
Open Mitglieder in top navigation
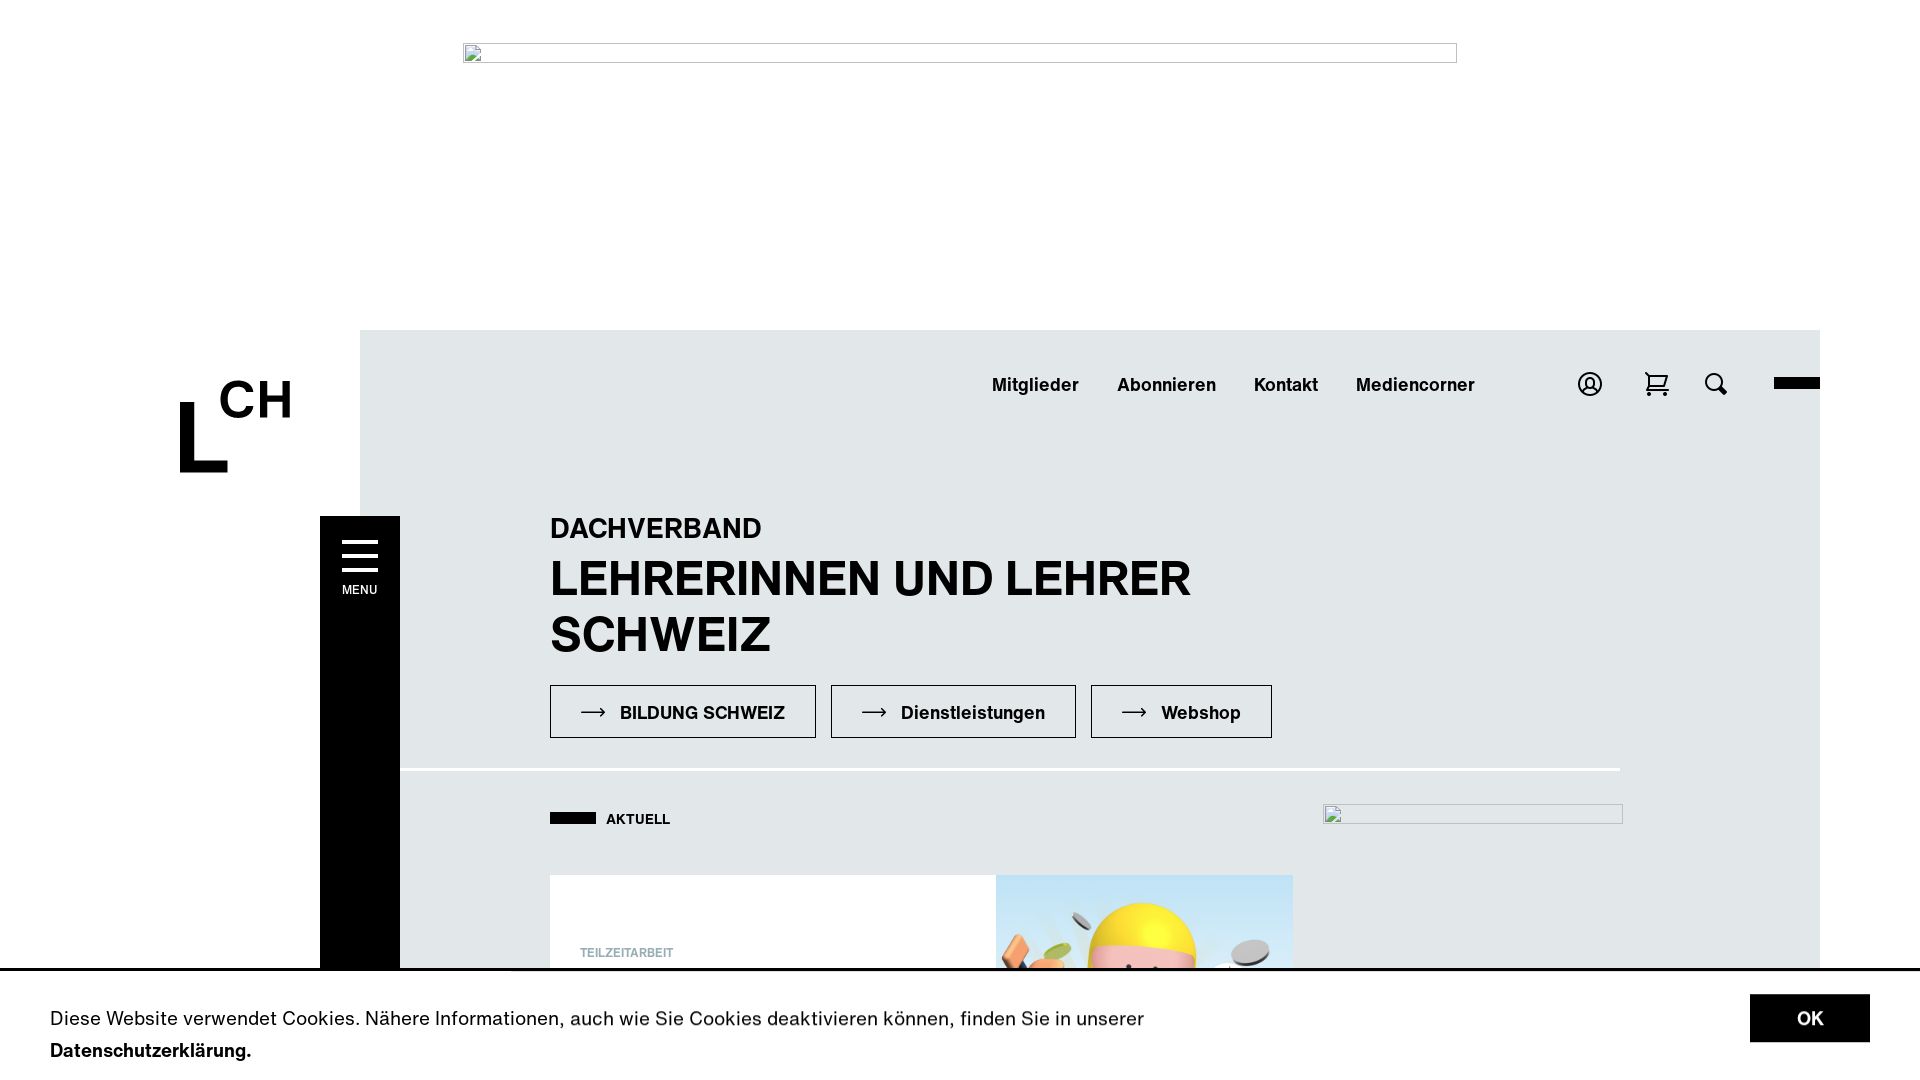[1035, 385]
